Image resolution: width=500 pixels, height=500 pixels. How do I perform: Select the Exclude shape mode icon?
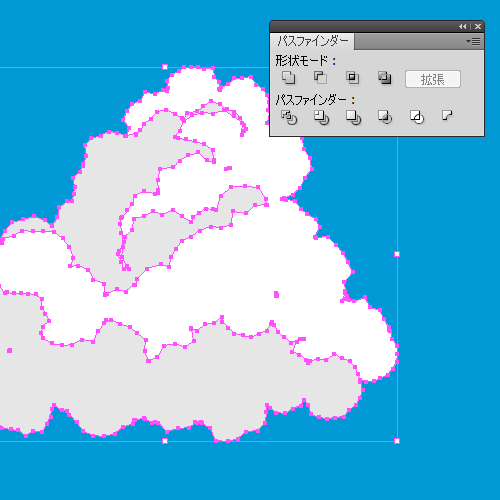click(x=384, y=78)
